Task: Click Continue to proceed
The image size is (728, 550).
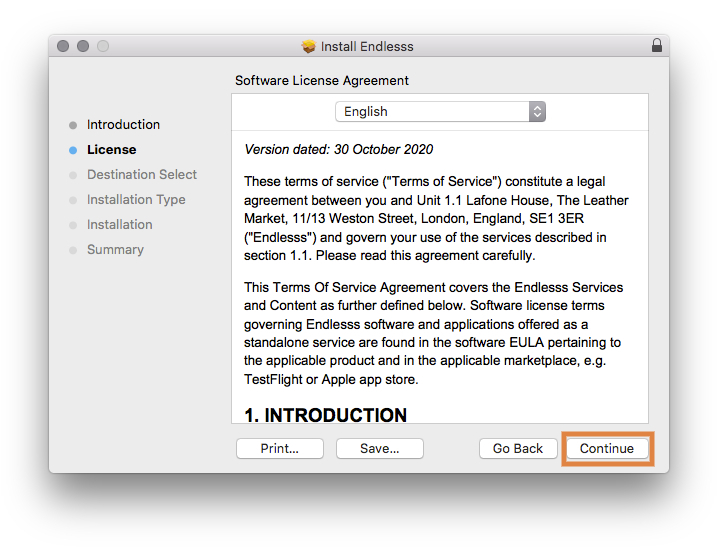Action: pyautogui.click(x=607, y=448)
